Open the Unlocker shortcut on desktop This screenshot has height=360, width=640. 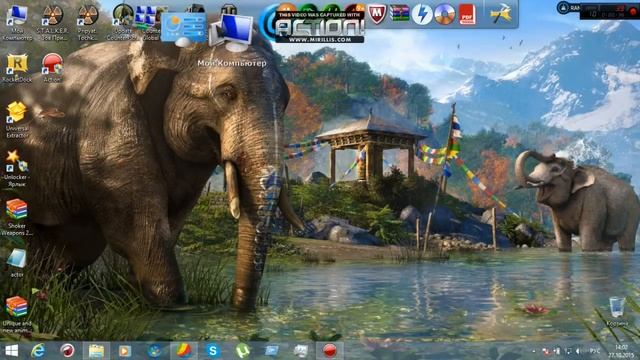17,168
